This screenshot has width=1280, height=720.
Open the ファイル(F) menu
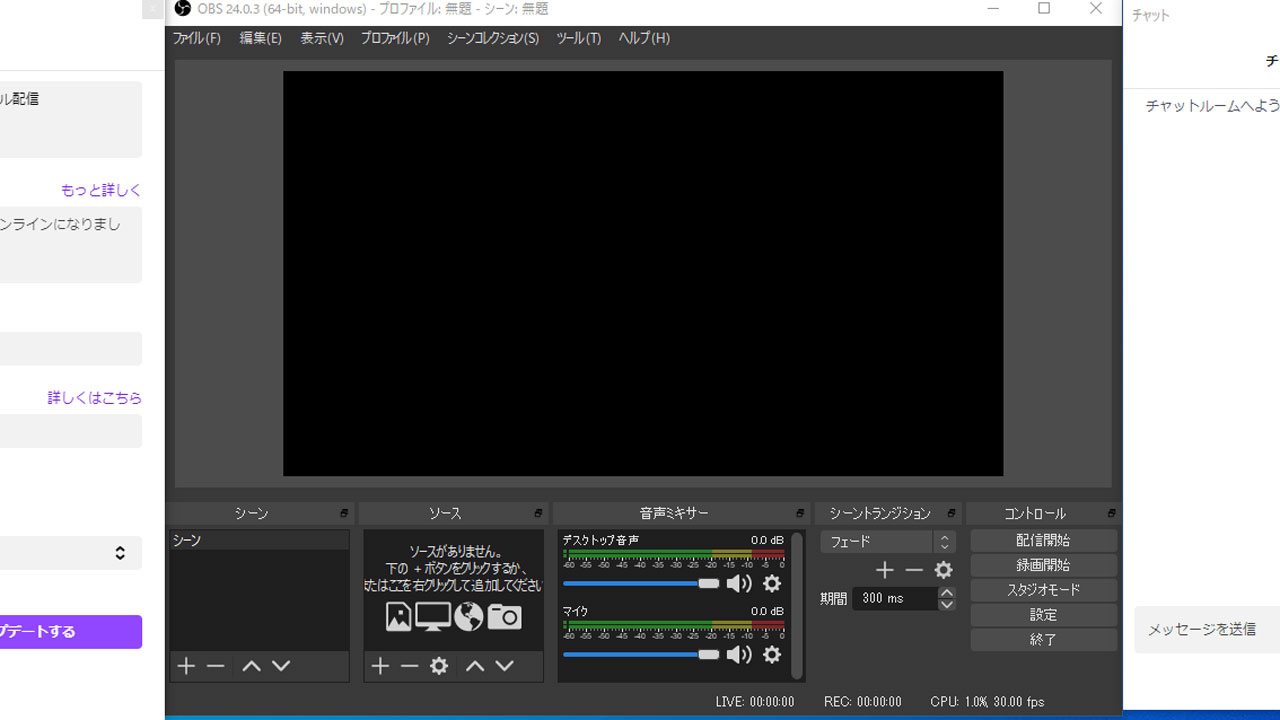pyautogui.click(x=196, y=38)
